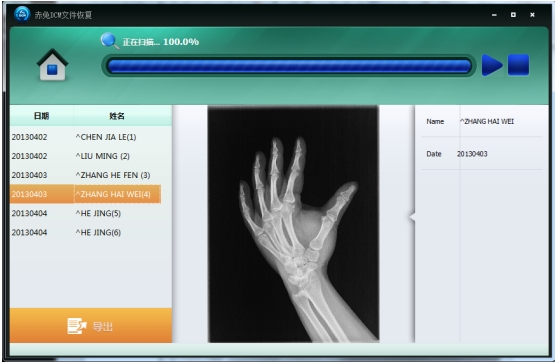556x362 pixels.
Task: Click the hand X-ray preview image
Action: point(293,224)
